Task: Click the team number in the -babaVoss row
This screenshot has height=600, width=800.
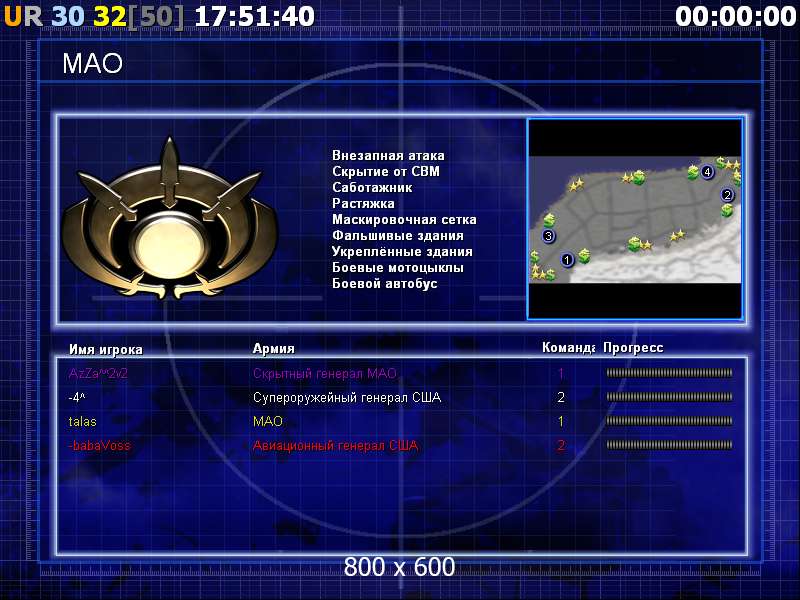Action: [x=561, y=445]
